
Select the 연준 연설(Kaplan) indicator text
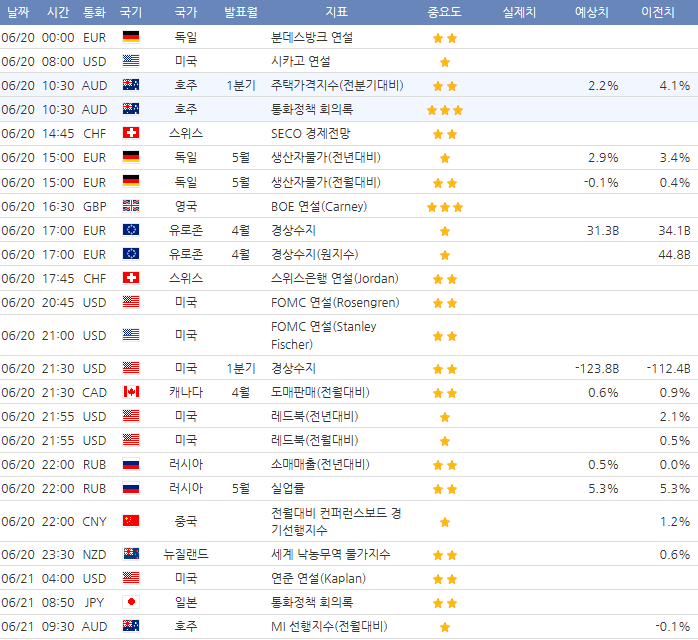tap(318, 579)
